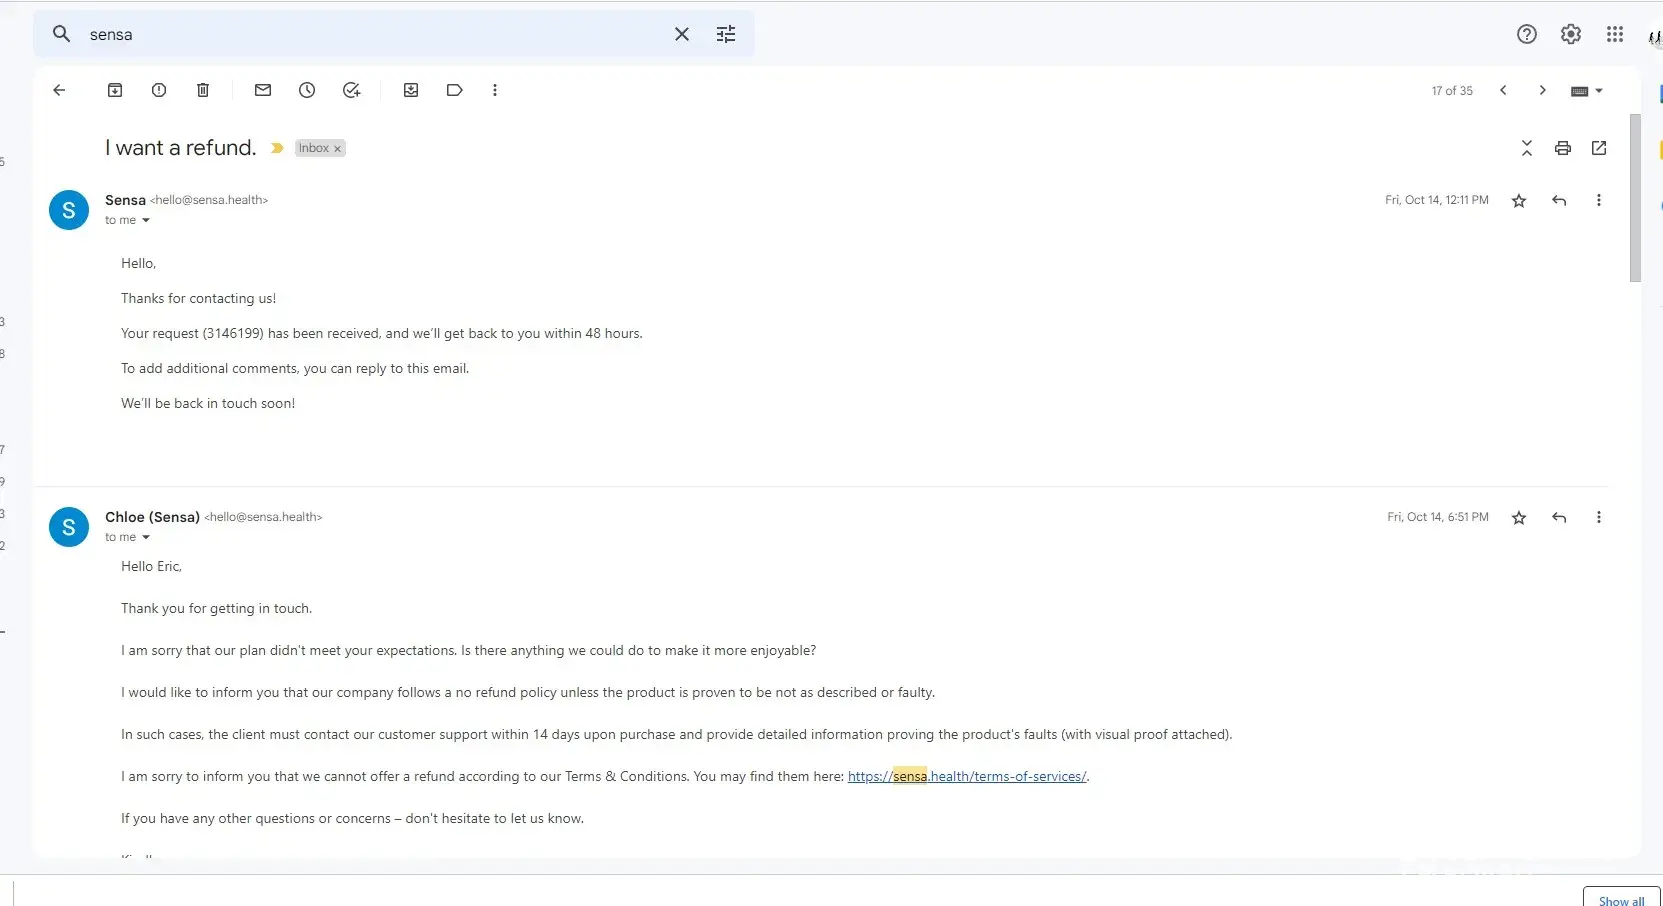The image size is (1663, 906).
Task: Print the entire conversation
Action: point(1563,148)
